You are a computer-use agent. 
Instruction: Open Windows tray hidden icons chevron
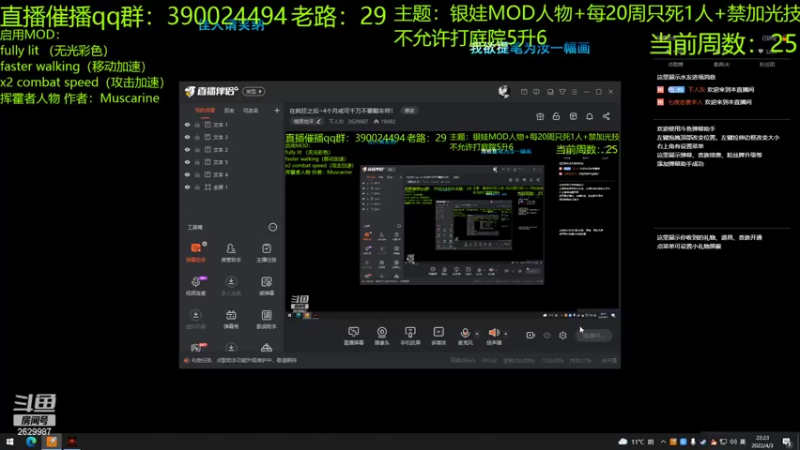(x=663, y=442)
